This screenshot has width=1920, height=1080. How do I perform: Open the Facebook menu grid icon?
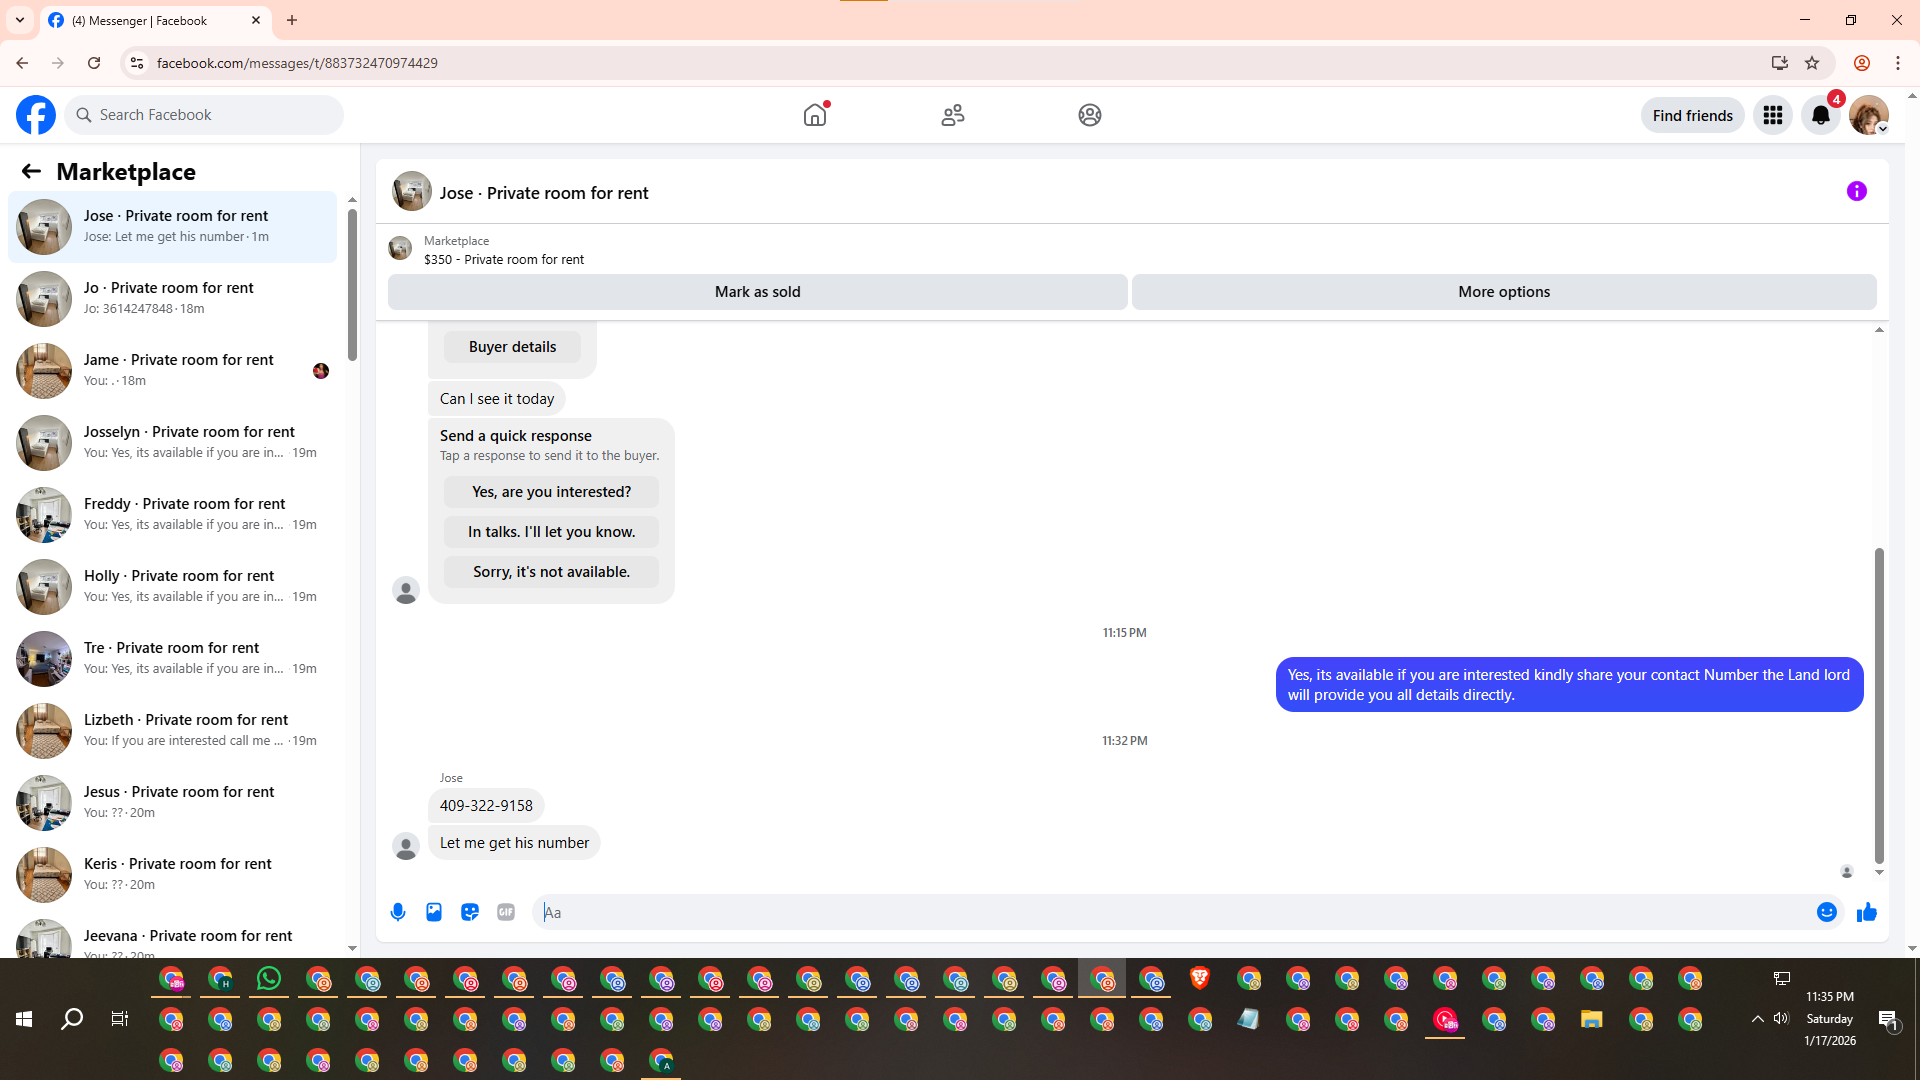(x=1772, y=115)
